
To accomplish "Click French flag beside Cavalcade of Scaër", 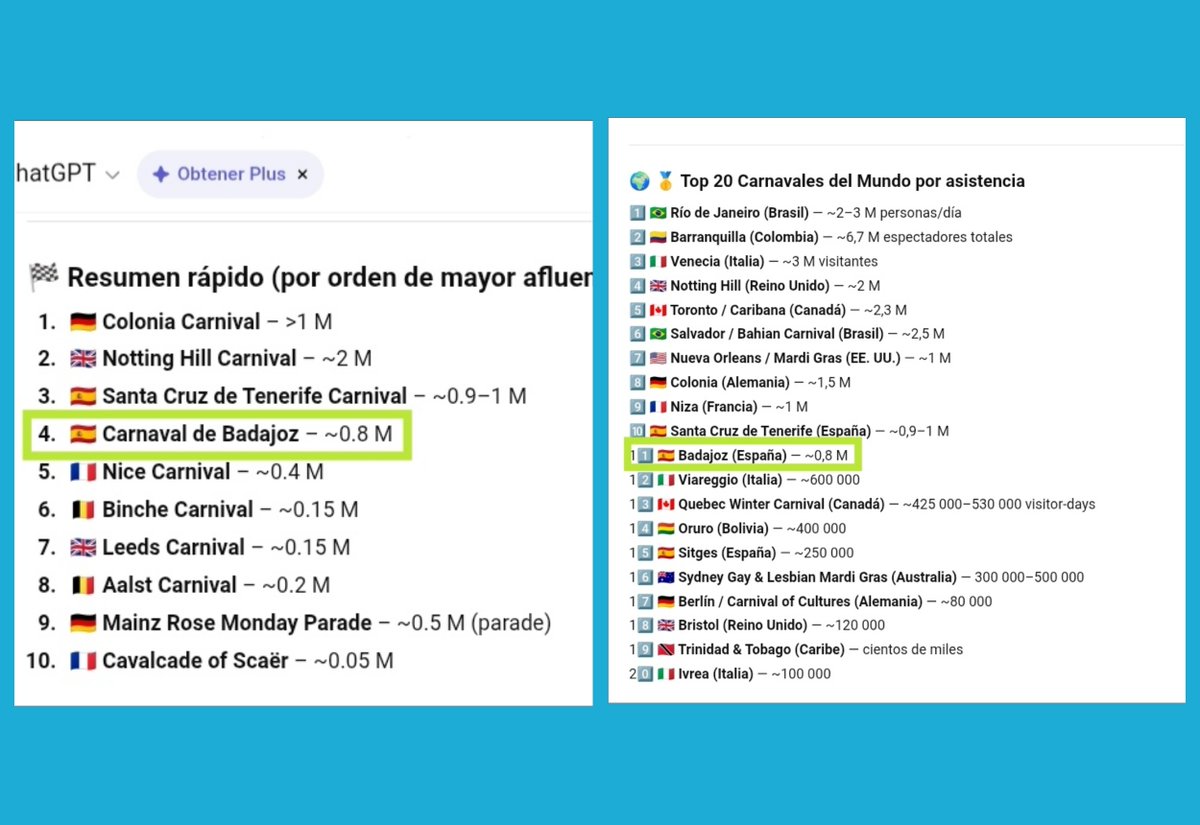I will tap(82, 661).
